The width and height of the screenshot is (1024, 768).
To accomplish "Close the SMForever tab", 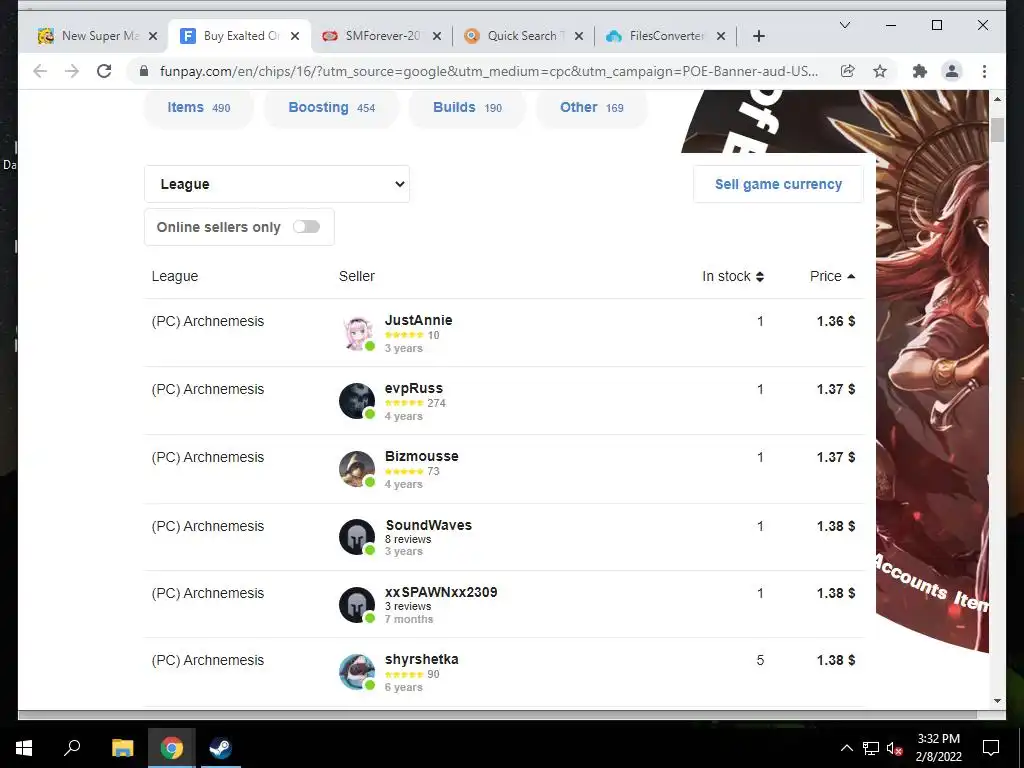I will [x=437, y=36].
